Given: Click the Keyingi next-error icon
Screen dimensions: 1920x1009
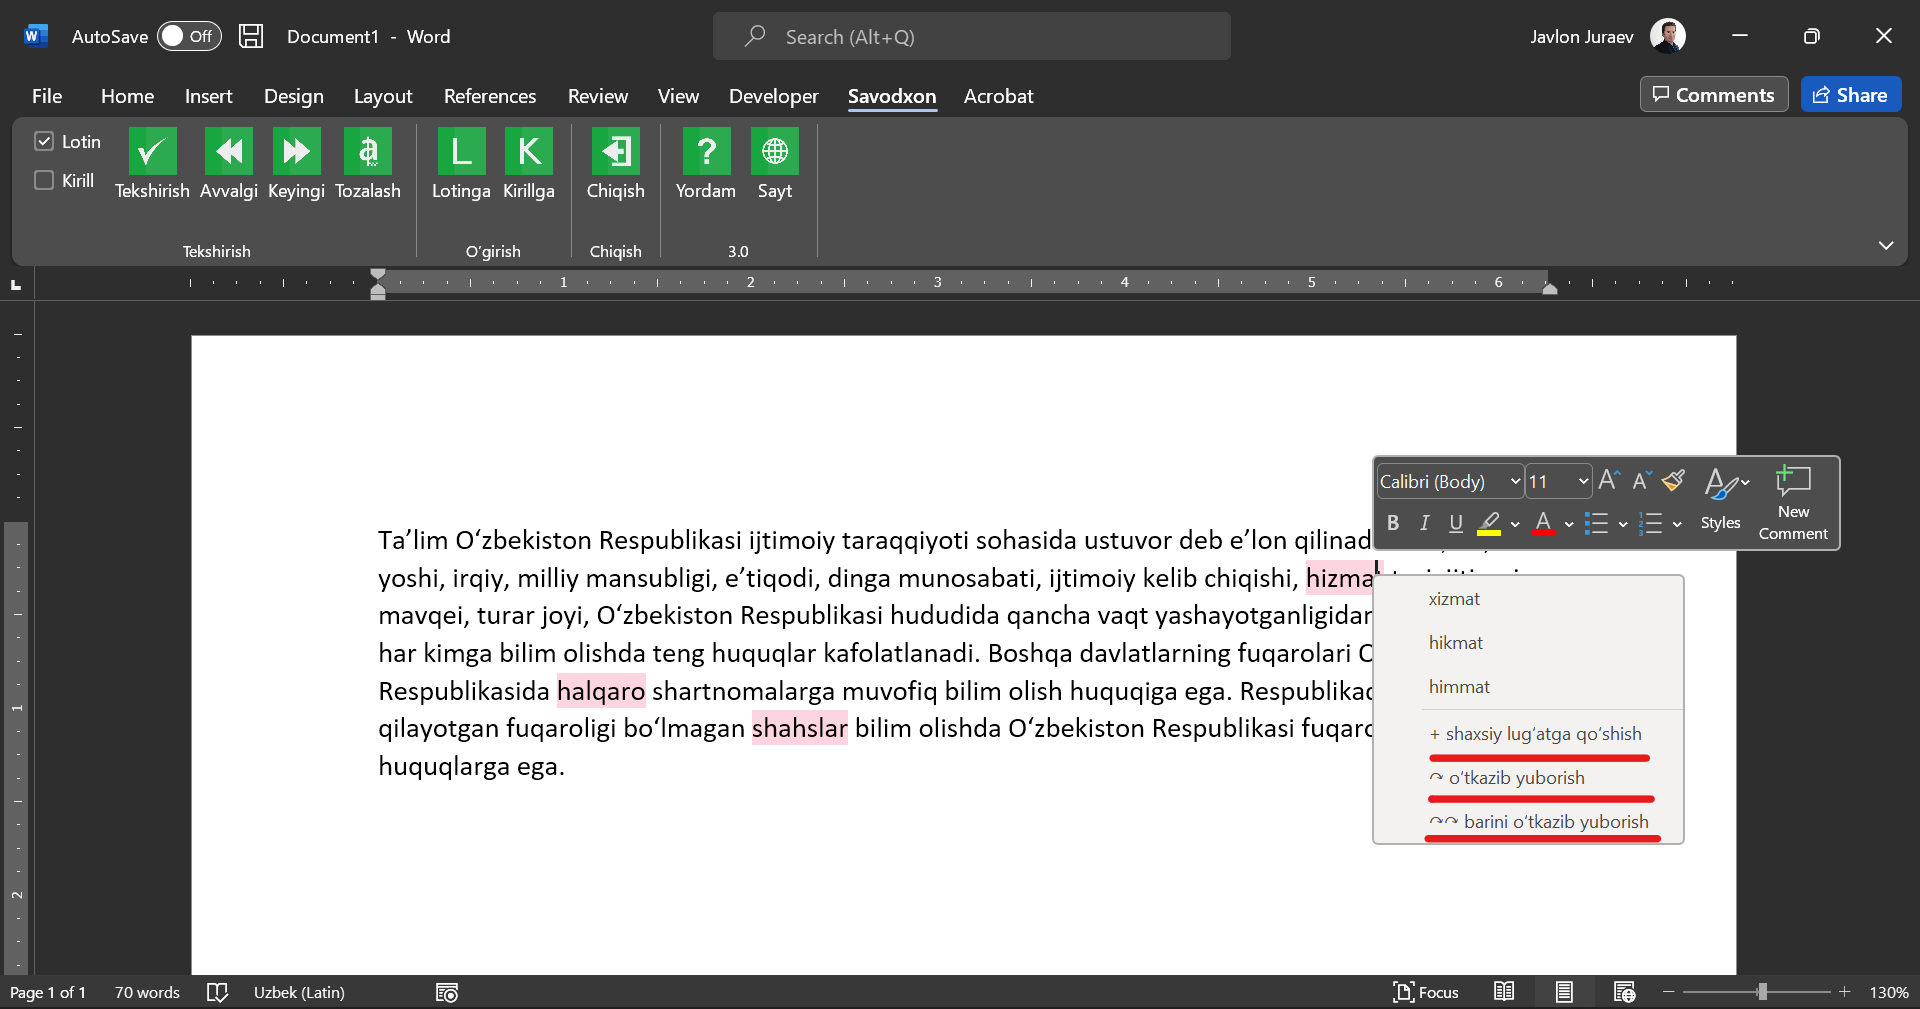Looking at the screenshot, I should coord(296,152).
